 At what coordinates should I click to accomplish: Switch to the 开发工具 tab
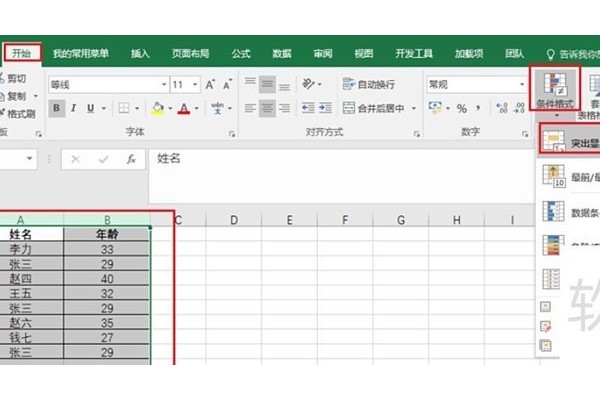click(414, 54)
